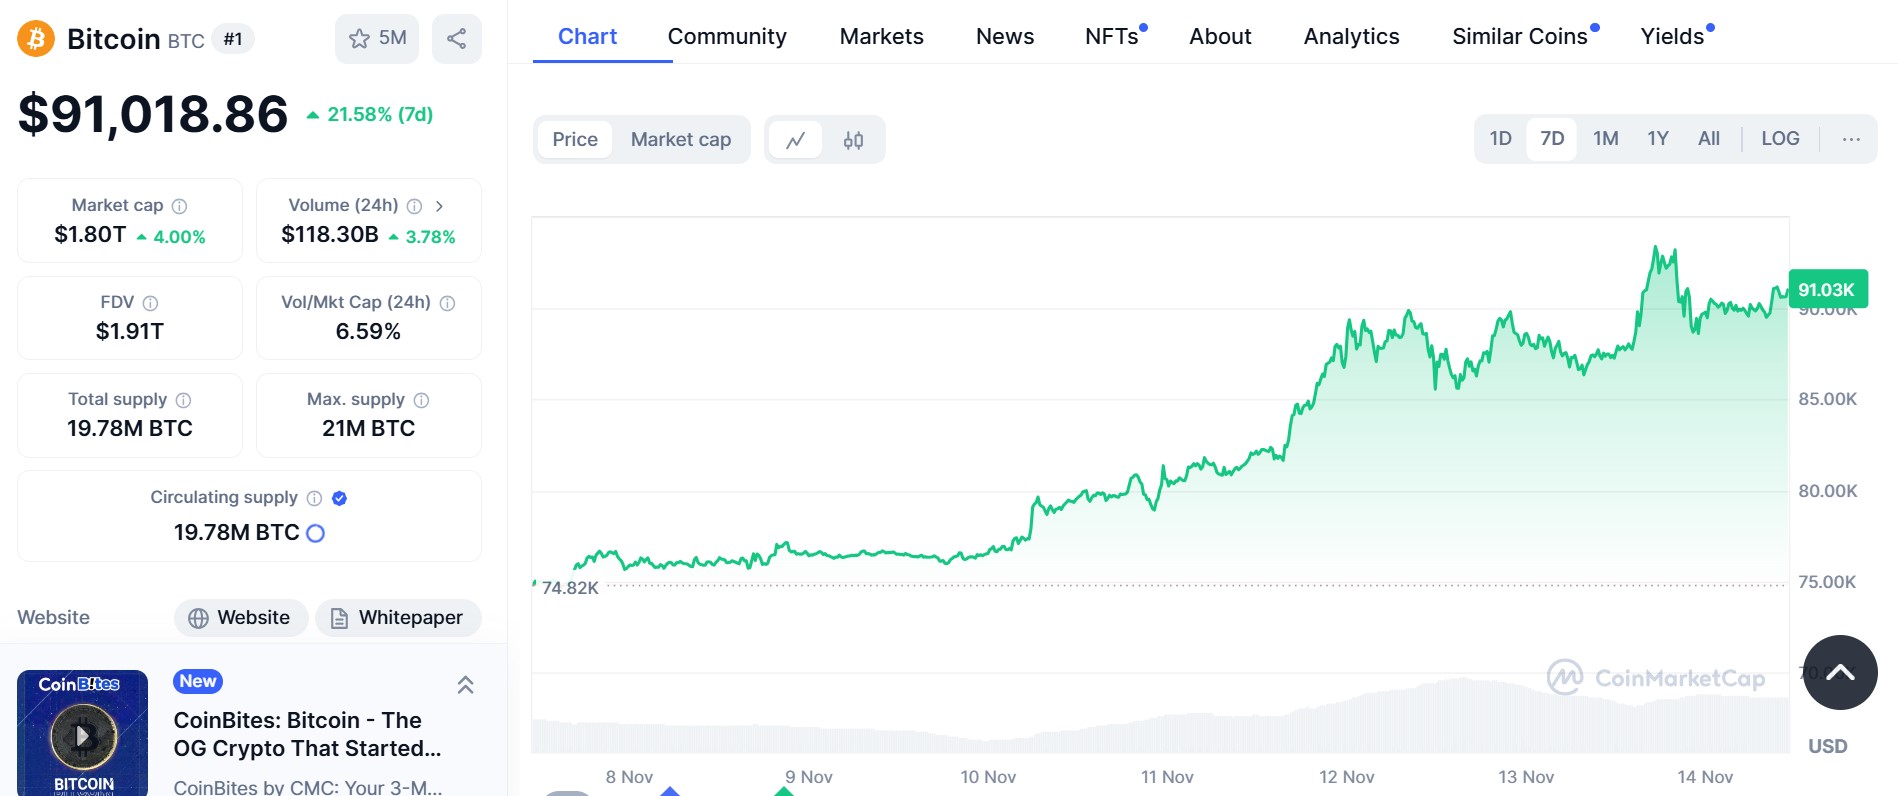Click the 21.58% (7d) change indicator
1898x796 pixels.
pyautogui.click(x=369, y=115)
